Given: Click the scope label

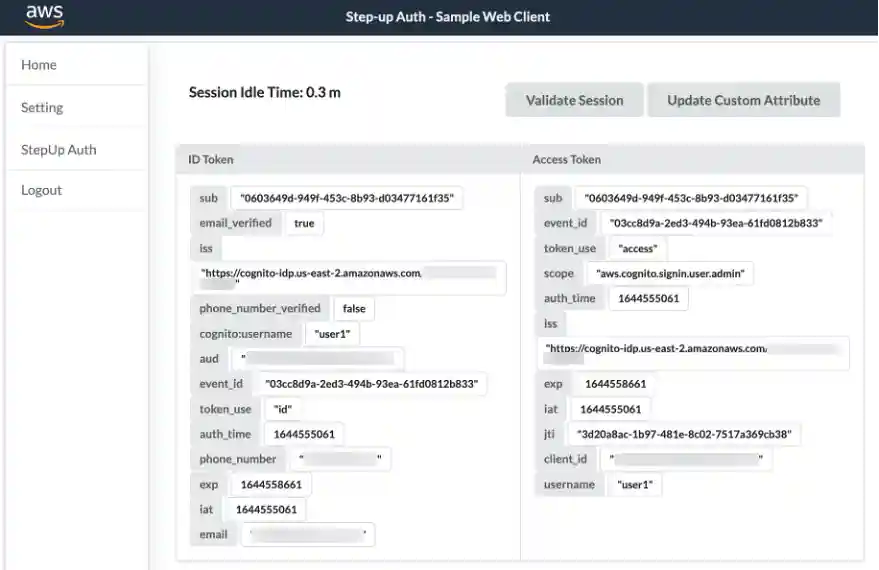Looking at the screenshot, I should coord(558,274).
